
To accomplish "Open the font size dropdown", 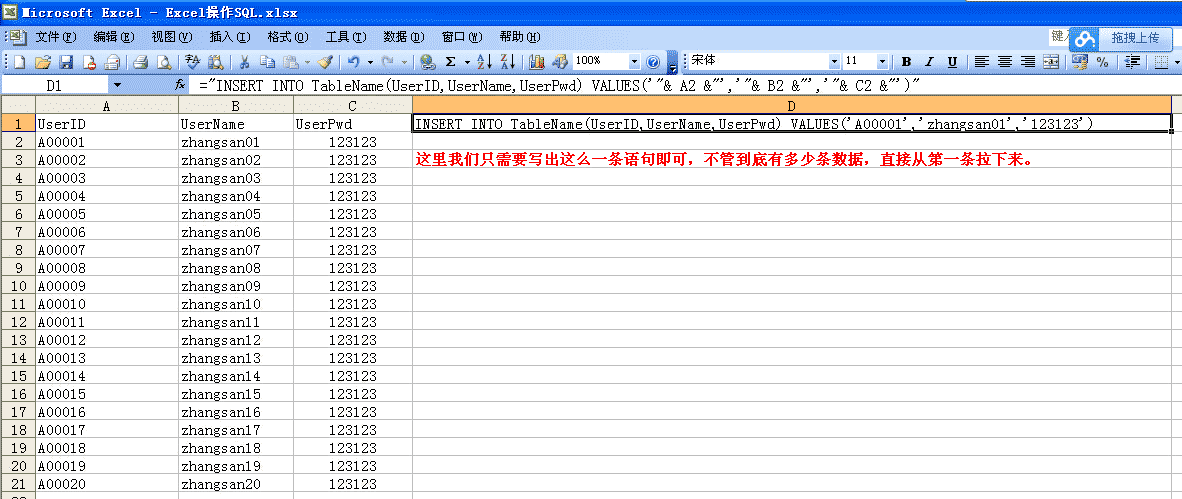I will (x=883, y=62).
